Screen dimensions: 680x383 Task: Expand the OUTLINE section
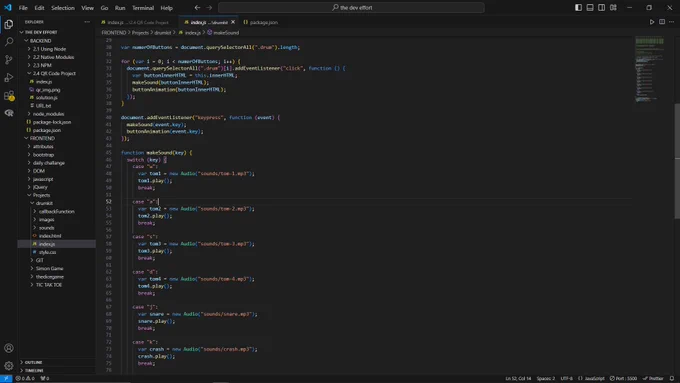tap(56, 362)
